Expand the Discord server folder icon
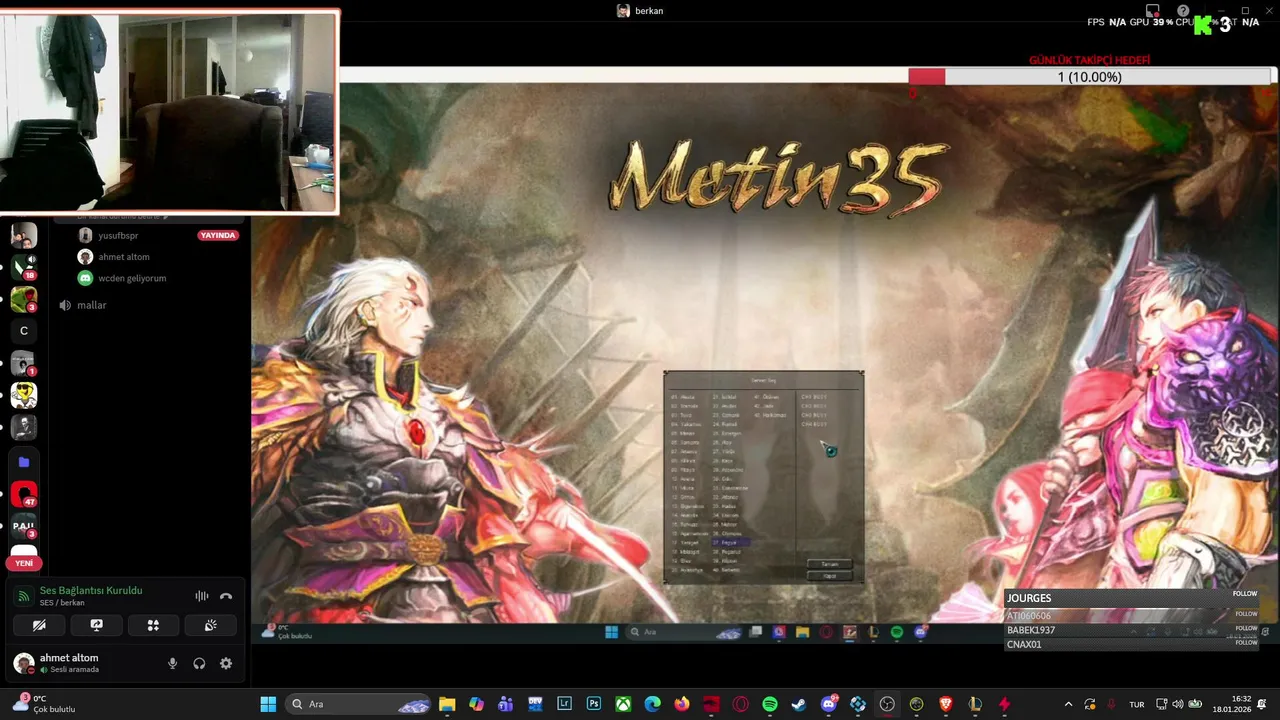Image resolution: width=1280 pixels, height=720 pixels. click(x=24, y=462)
